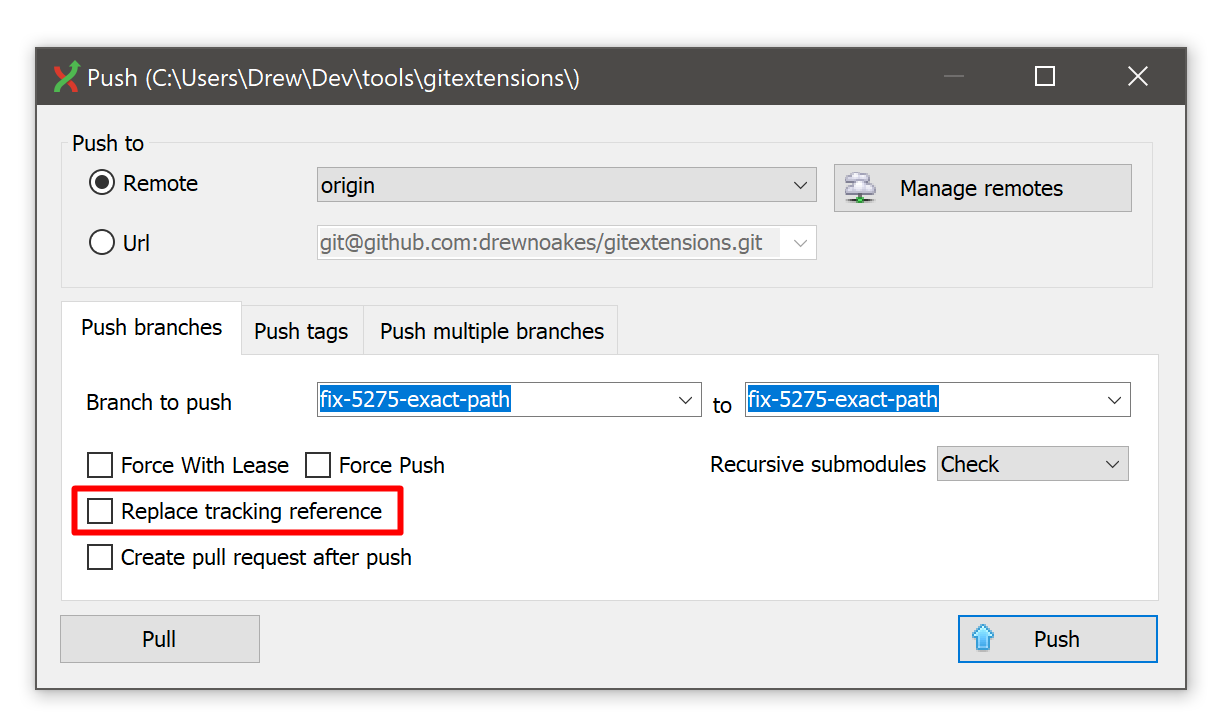Open Manage remotes
The height and width of the screenshot is (728, 1230).
click(980, 187)
